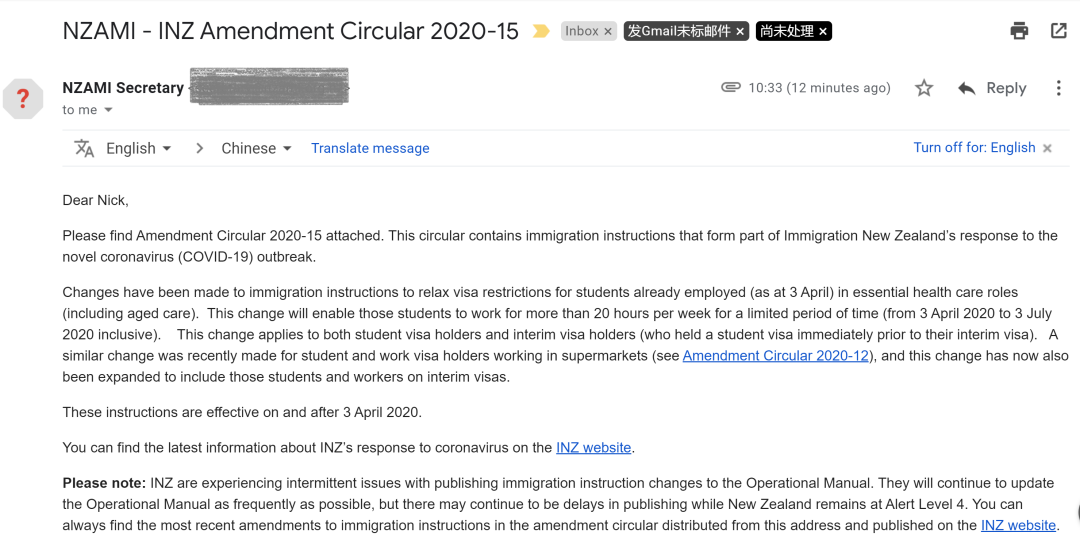Open the Chinese target language dropdown
1080x536 pixels.
256,148
